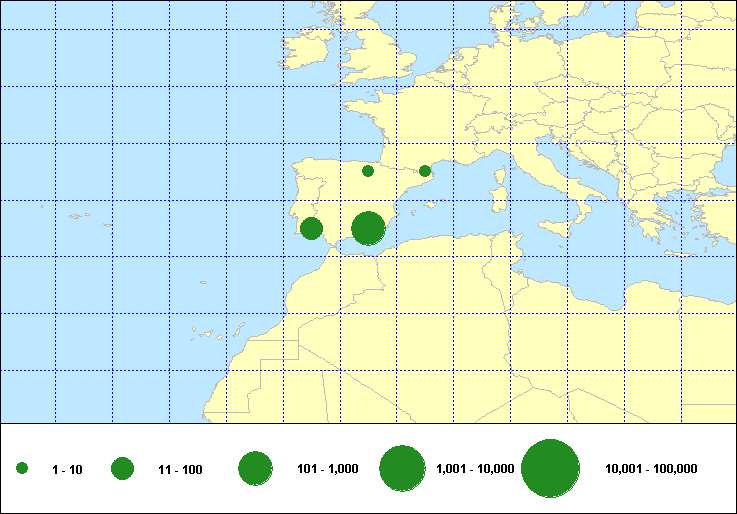
Task: Click the largest green circle in southern Spain
Action: (x=368, y=228)
